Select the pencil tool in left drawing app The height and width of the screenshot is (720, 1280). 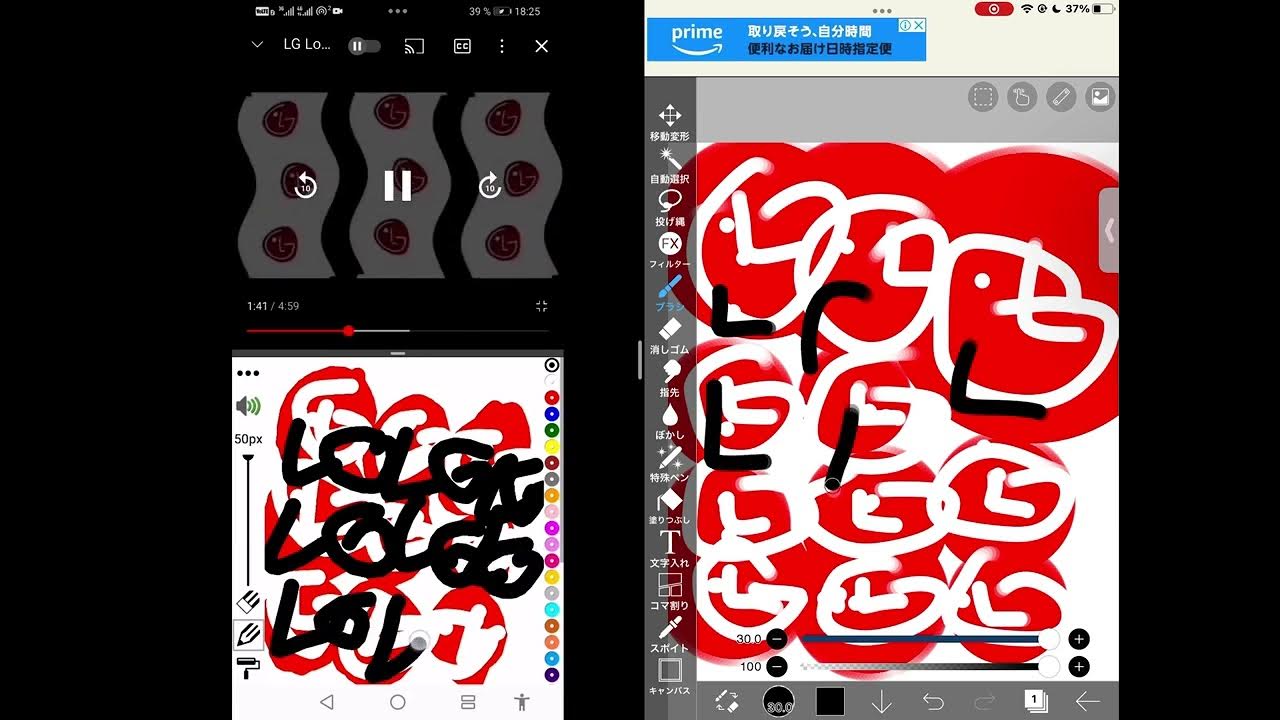pos(248,634)
